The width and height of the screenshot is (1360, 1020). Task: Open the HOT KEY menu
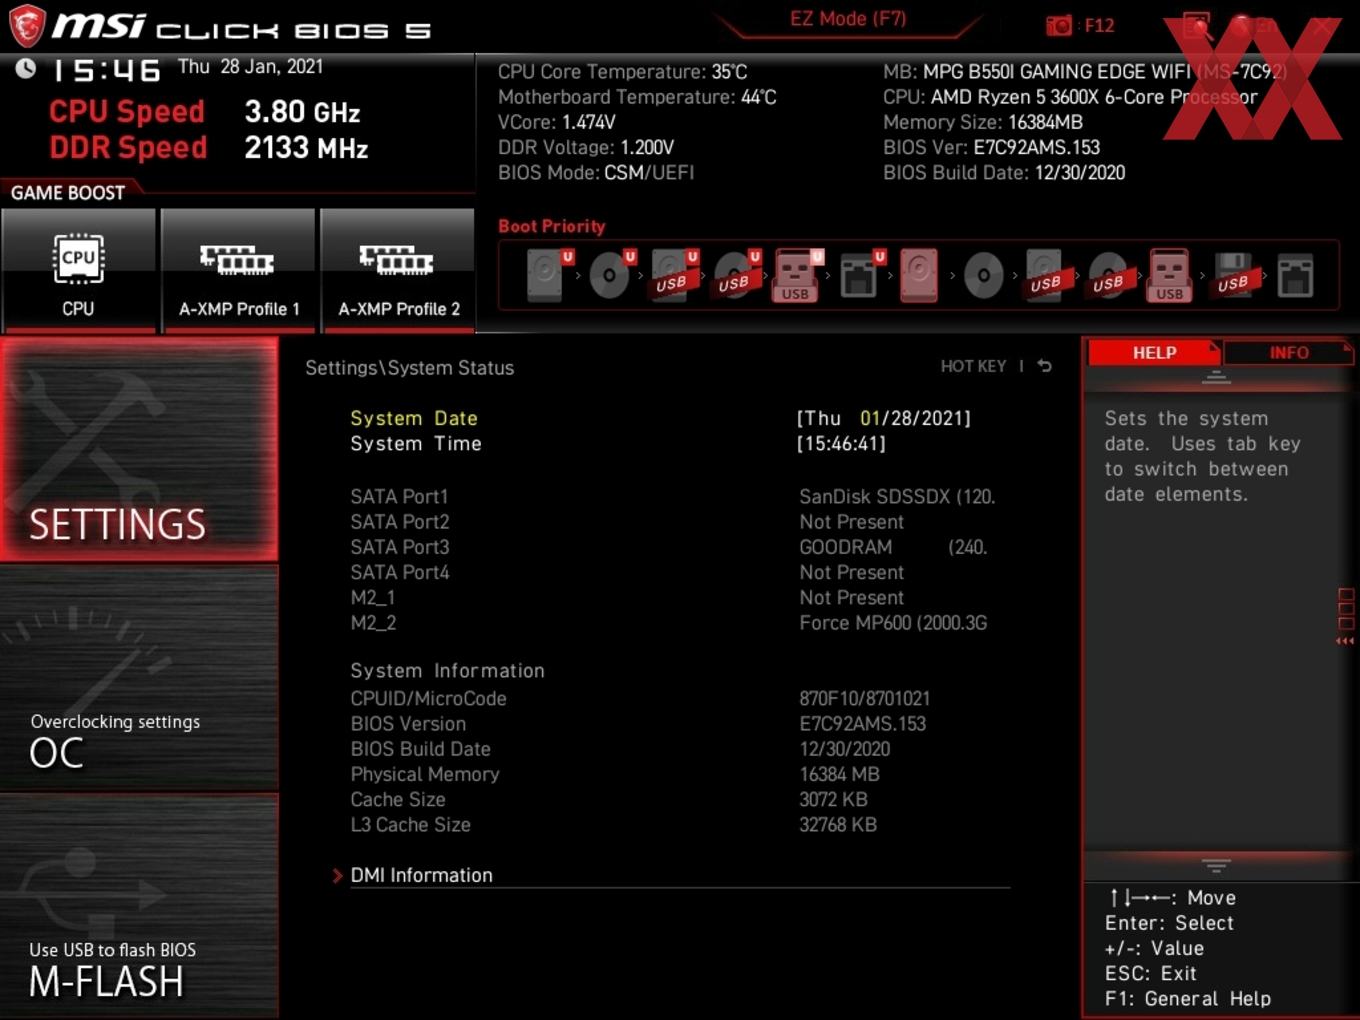tap(973, 366)
